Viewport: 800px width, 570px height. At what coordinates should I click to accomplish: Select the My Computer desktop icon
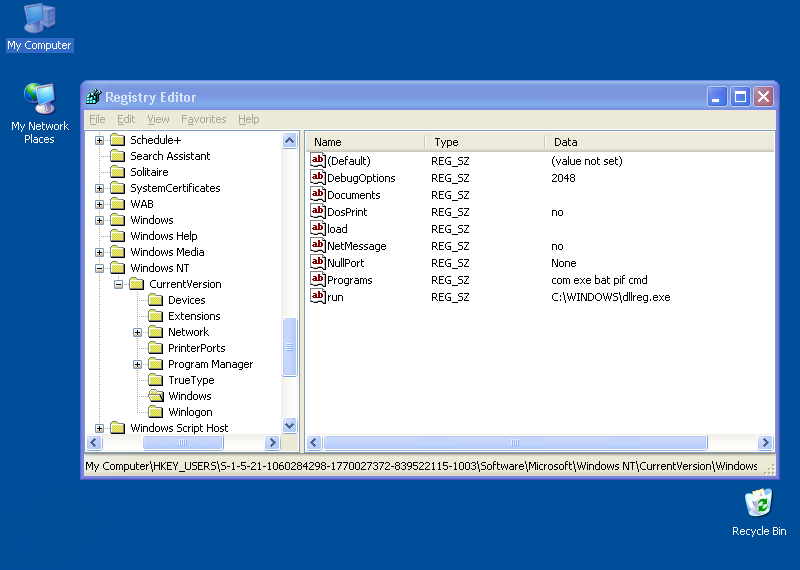39,28
